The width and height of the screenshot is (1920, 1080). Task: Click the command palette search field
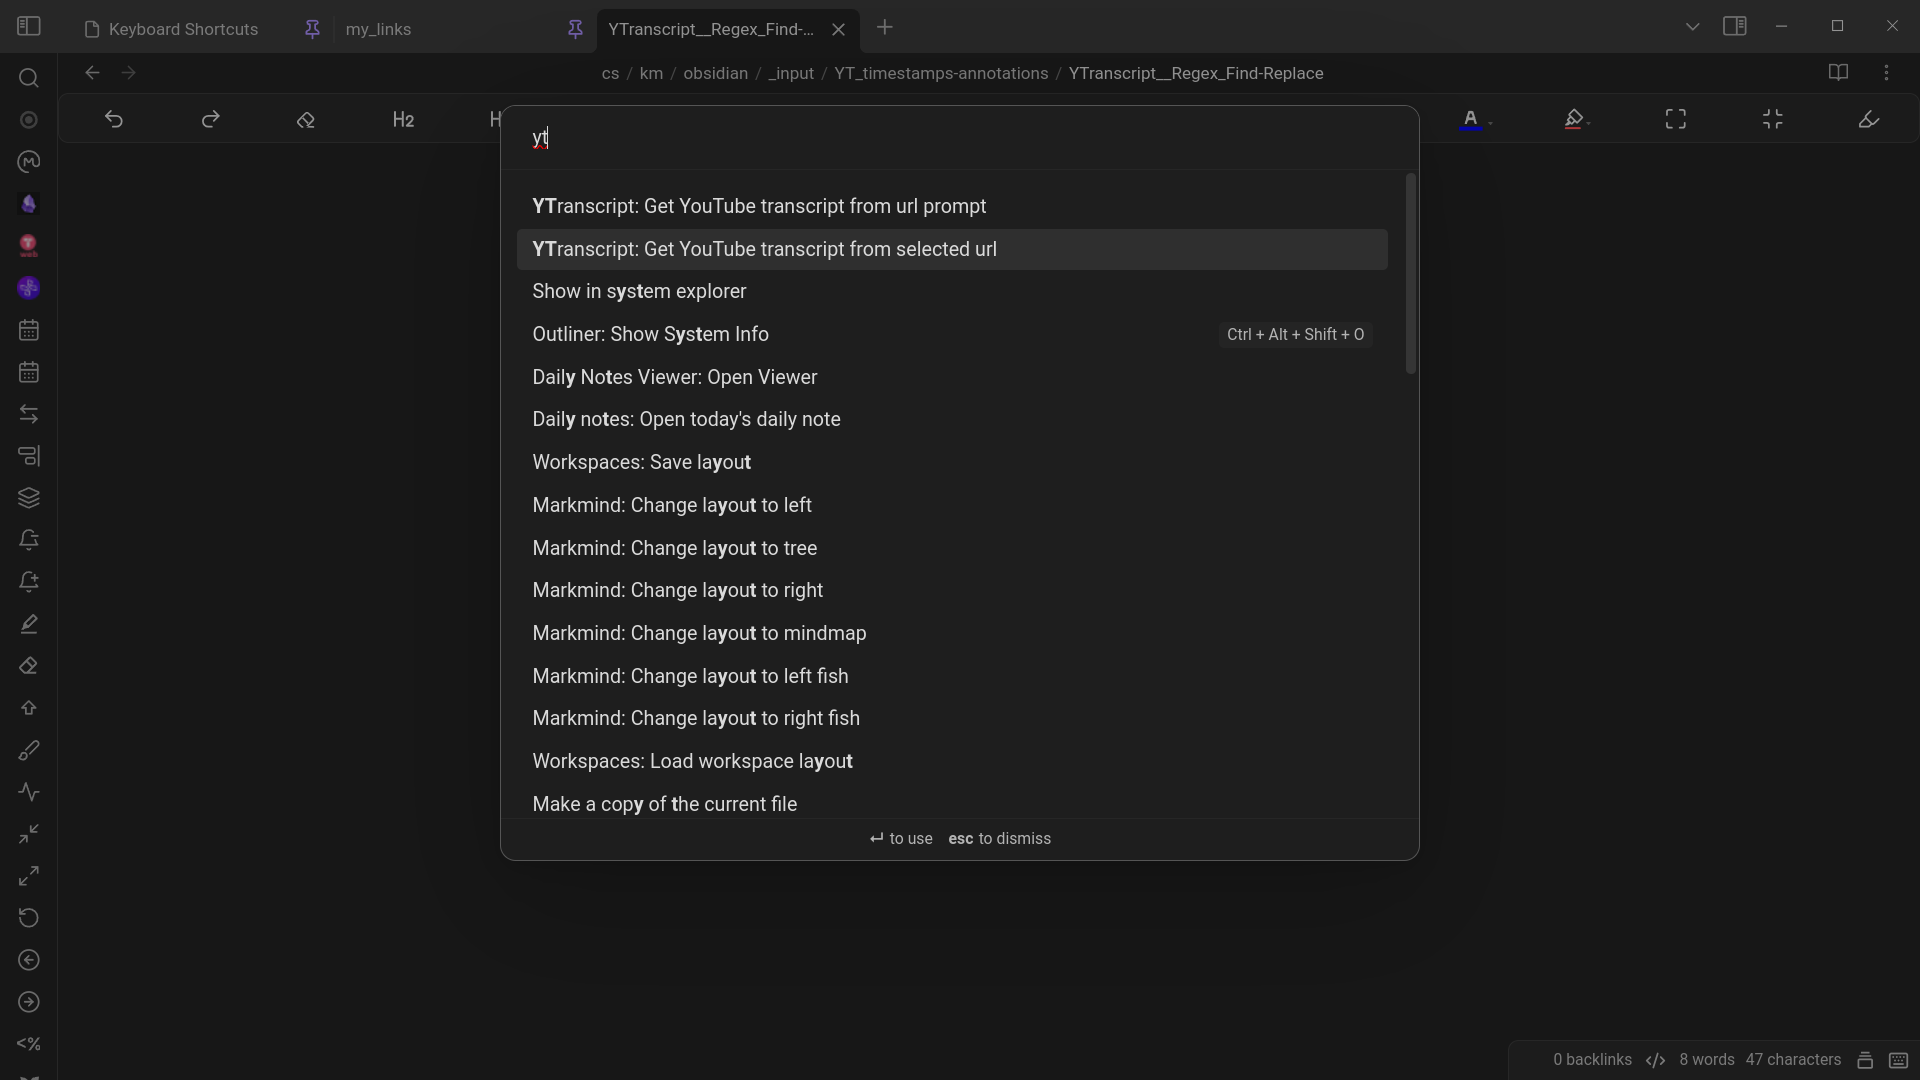(x=960, y=138)
